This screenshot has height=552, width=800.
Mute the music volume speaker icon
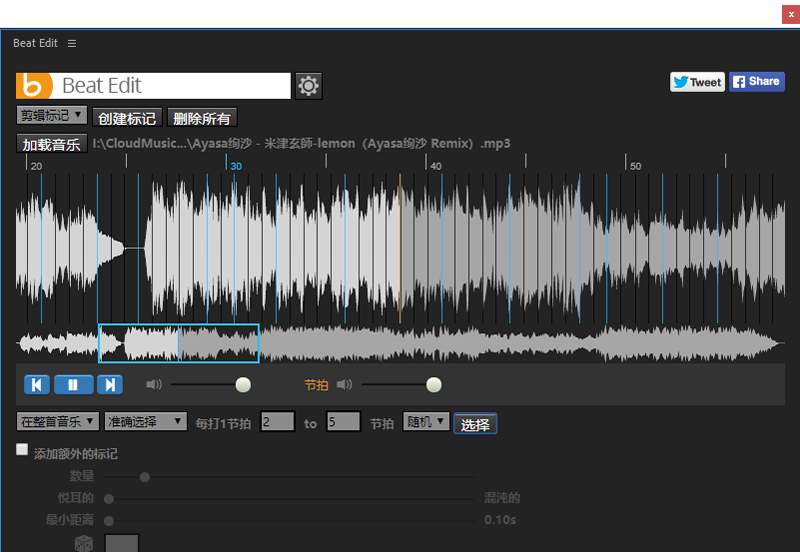click(x=154, y=384)
